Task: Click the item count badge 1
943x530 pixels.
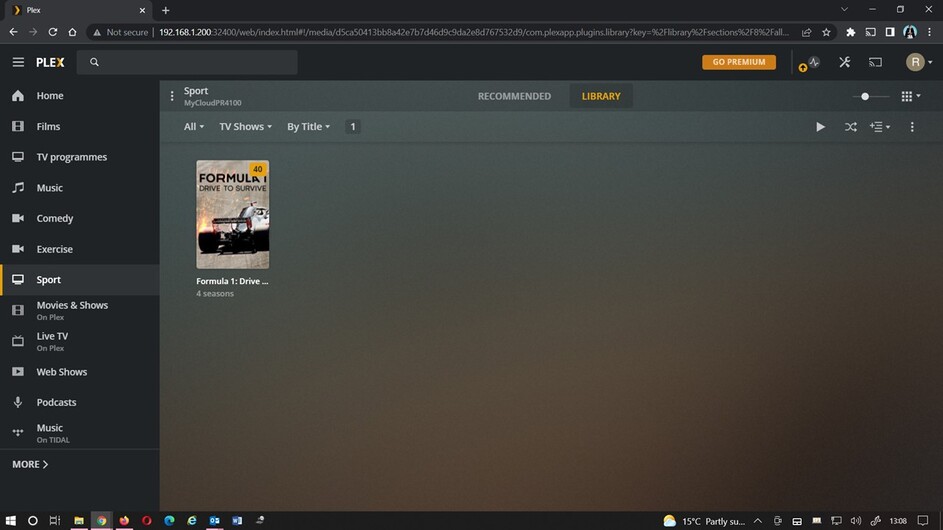Action: [353, 126]
